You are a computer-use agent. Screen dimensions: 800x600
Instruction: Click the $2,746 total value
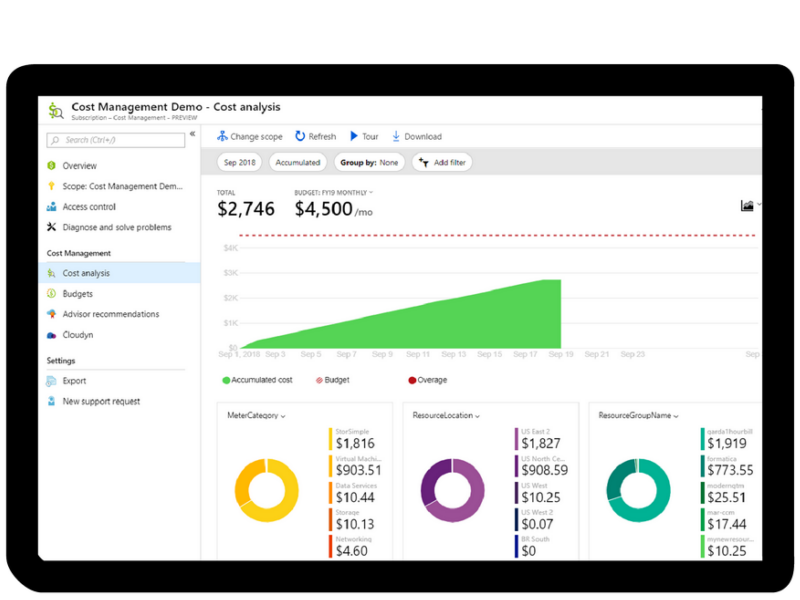coord(246,209)
